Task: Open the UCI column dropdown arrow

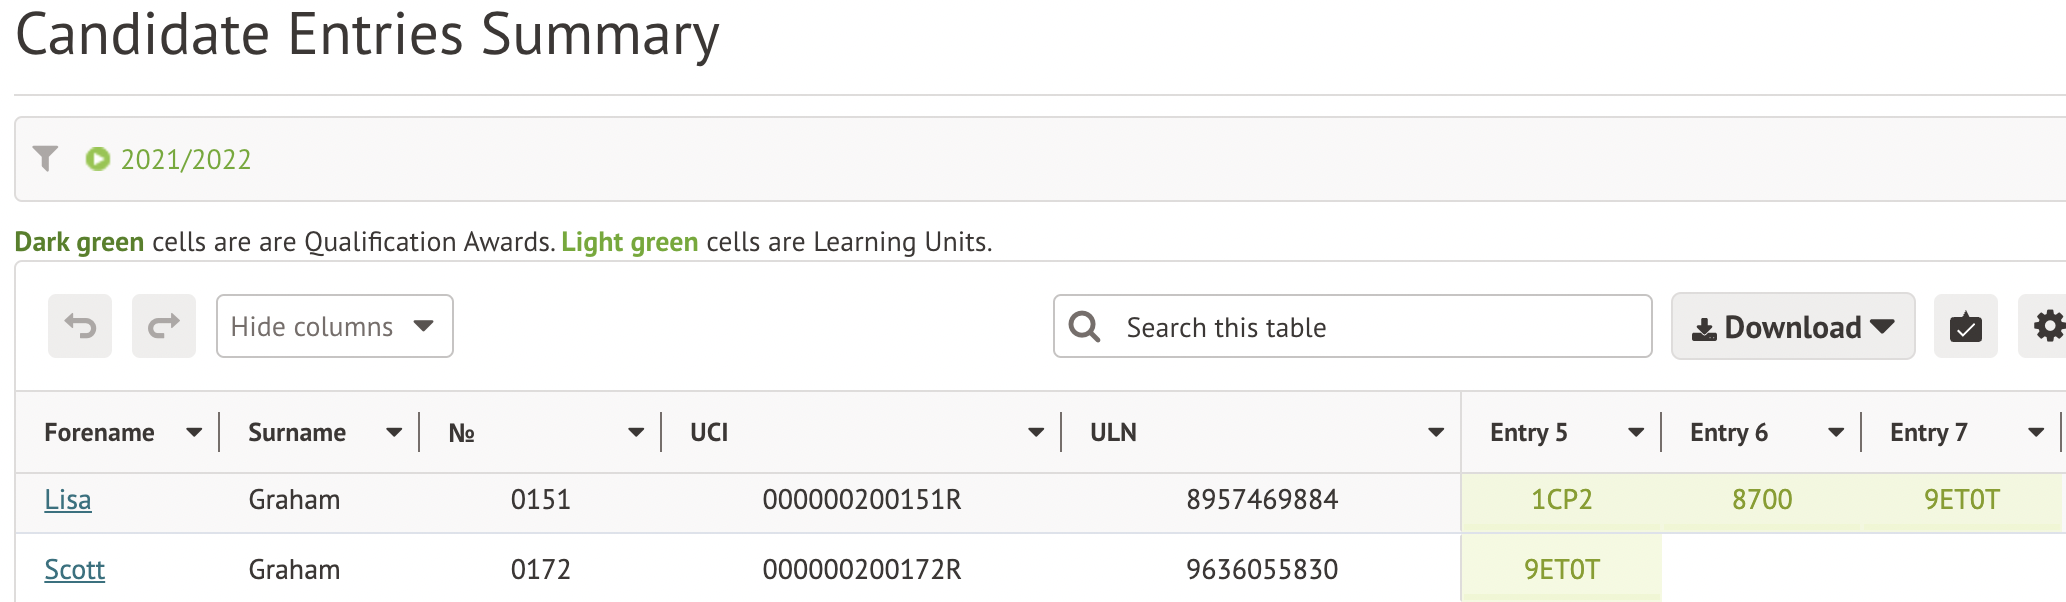Action: (x=1036, y=433)
